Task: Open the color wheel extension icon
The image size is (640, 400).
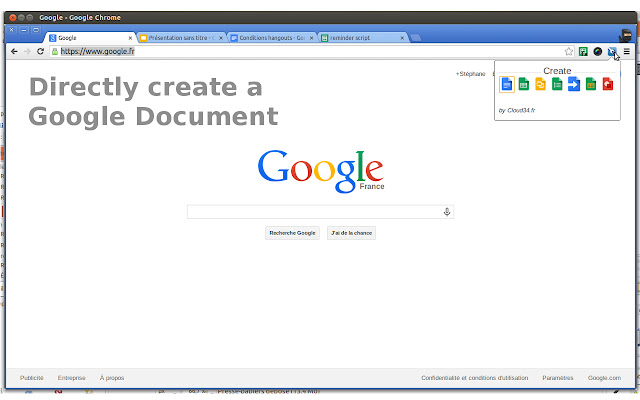Action: [598, 51]
